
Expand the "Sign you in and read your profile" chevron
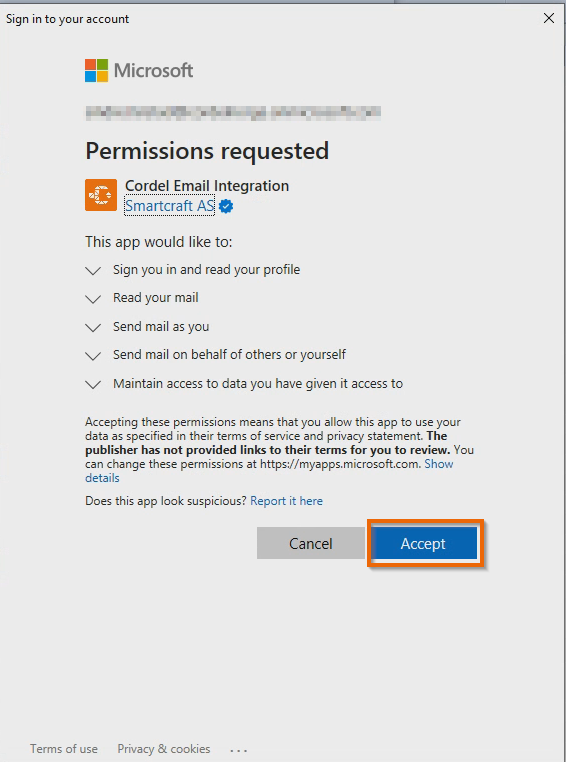pos(93,270)
